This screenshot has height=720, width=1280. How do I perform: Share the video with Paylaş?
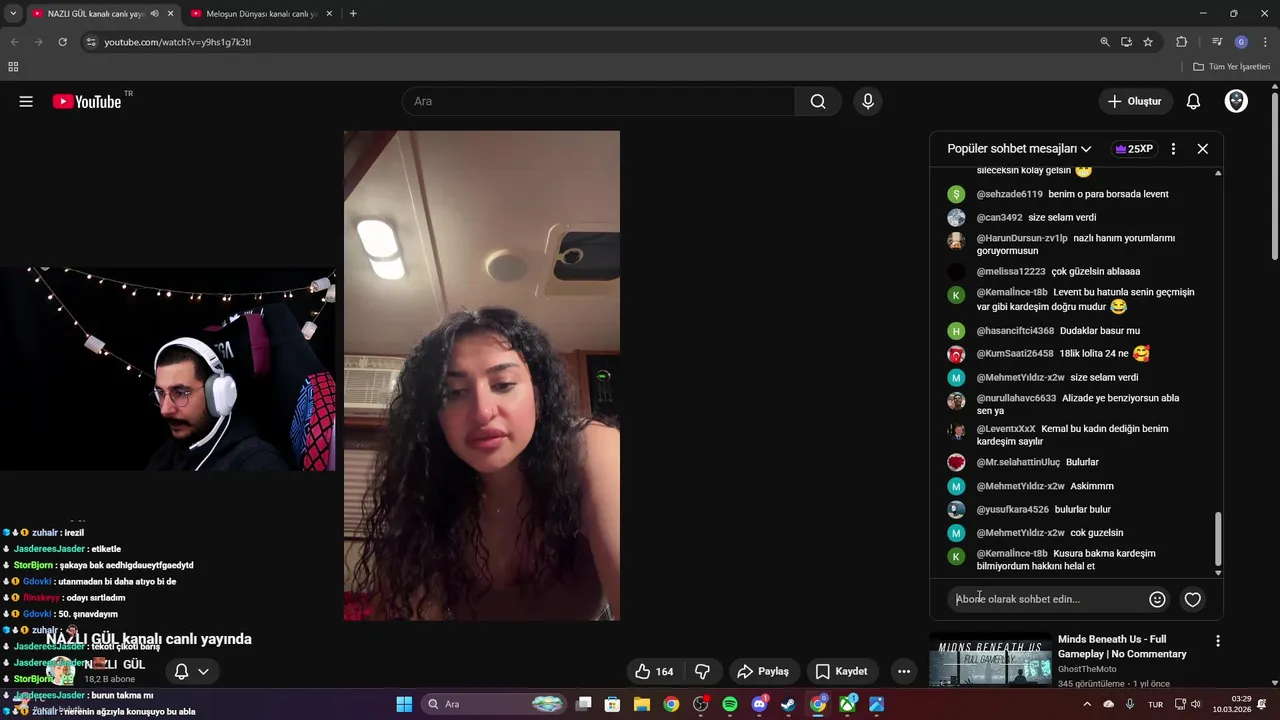(x=763, y=671)
